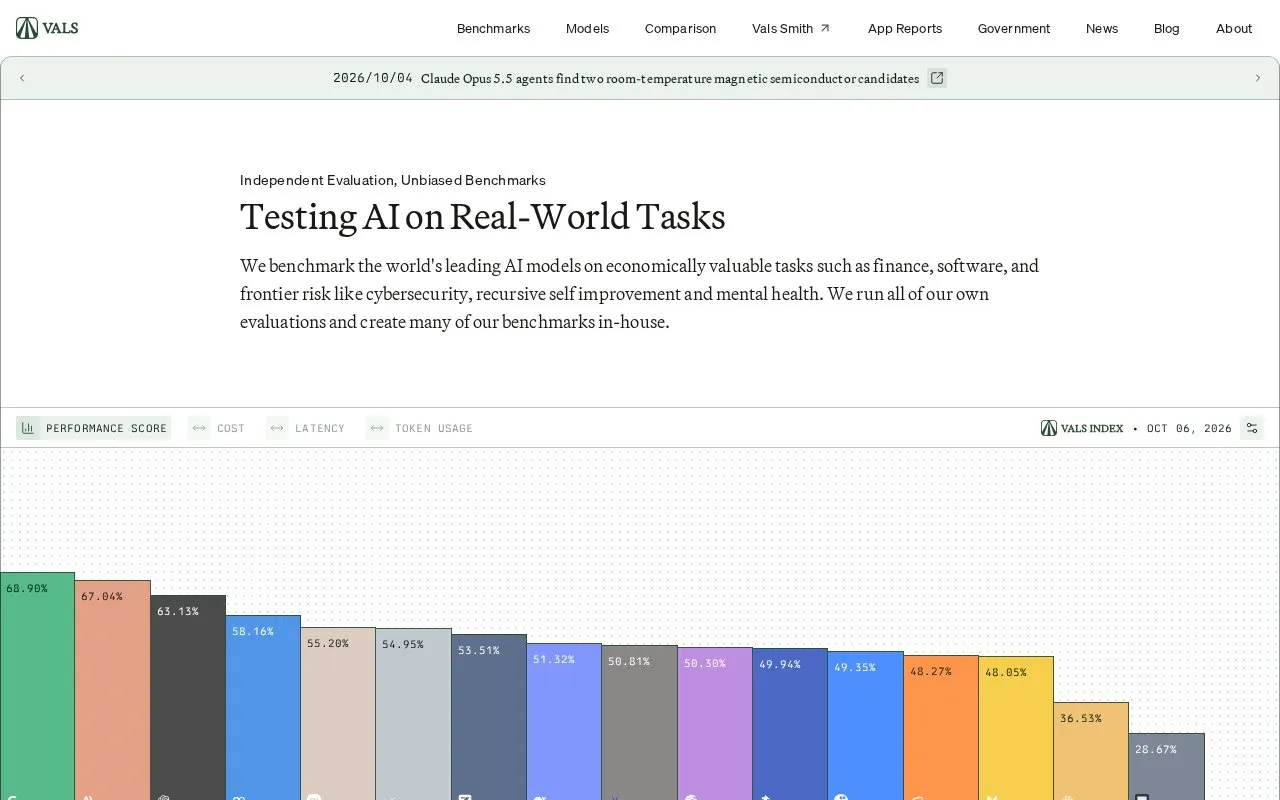Image resolution: width=1280 pixels, height=800 pixels.
Task: Navigate to App Reports
Action: (x=905, y=28)
